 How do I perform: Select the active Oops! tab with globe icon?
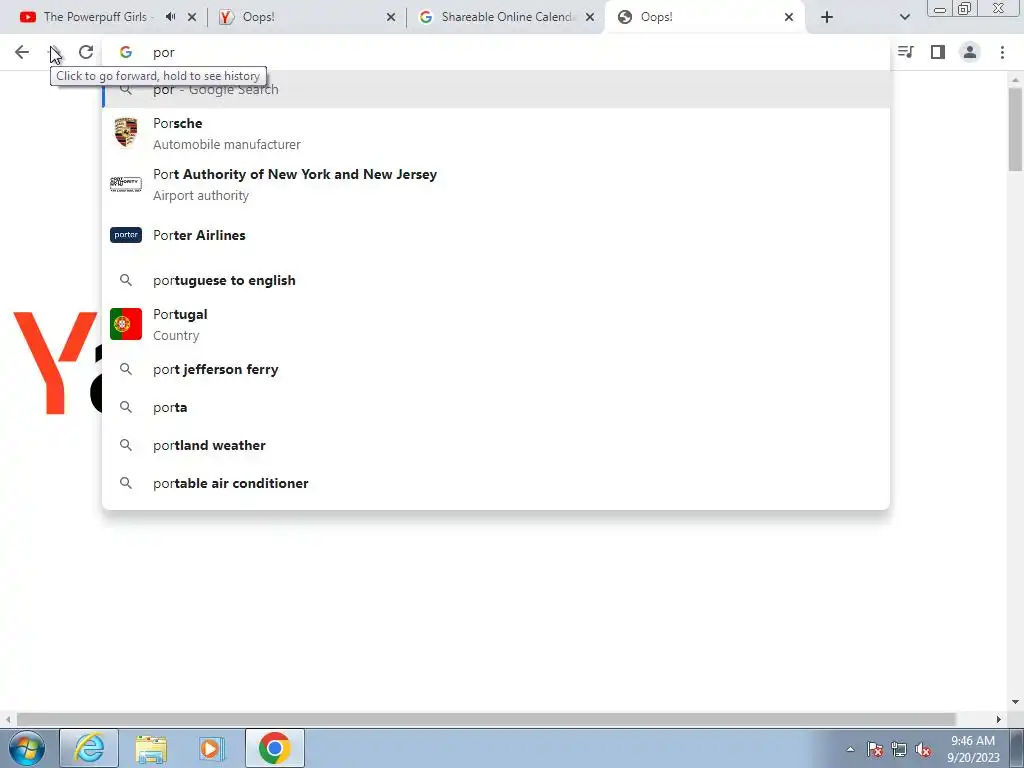705,17
